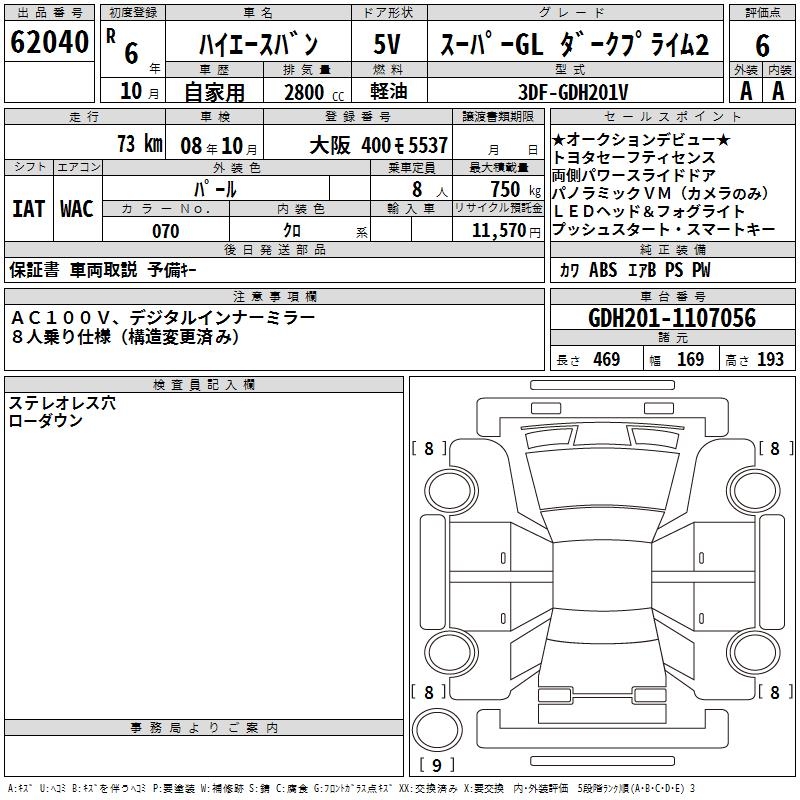Select fuel type 軽油
The height and width of the screenshot is (800, 800).
[x=389, y=91]
